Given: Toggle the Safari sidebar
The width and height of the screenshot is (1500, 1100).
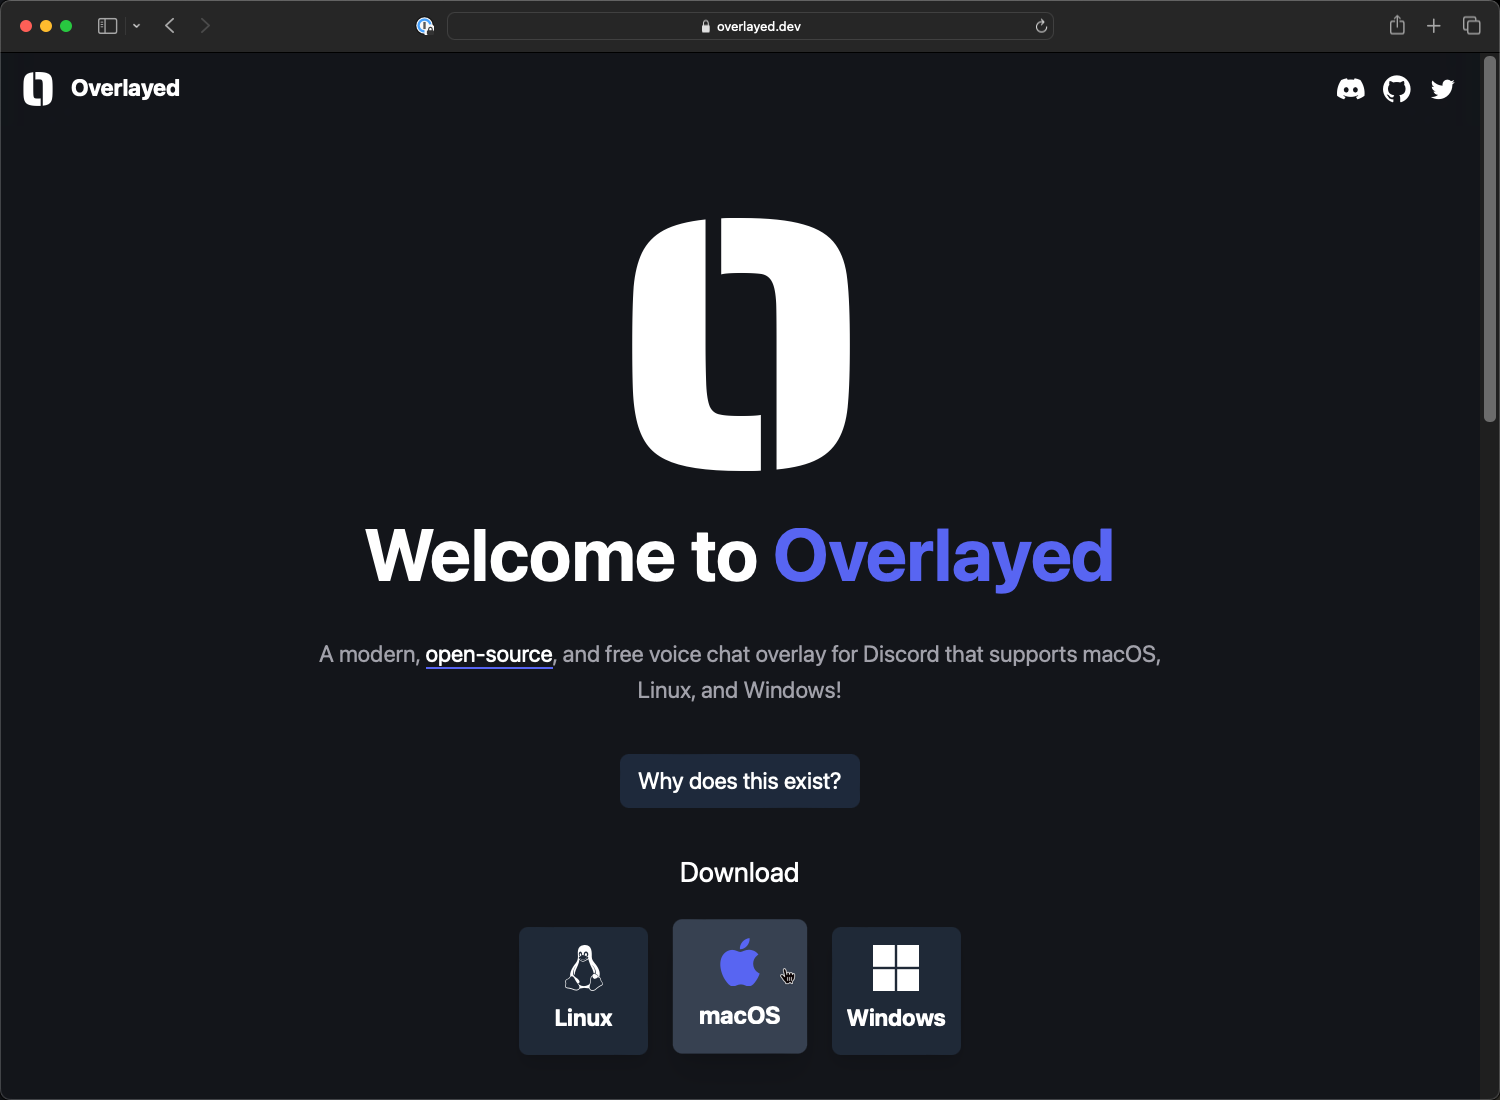Looking at the screenshot, I should point(107,26).
